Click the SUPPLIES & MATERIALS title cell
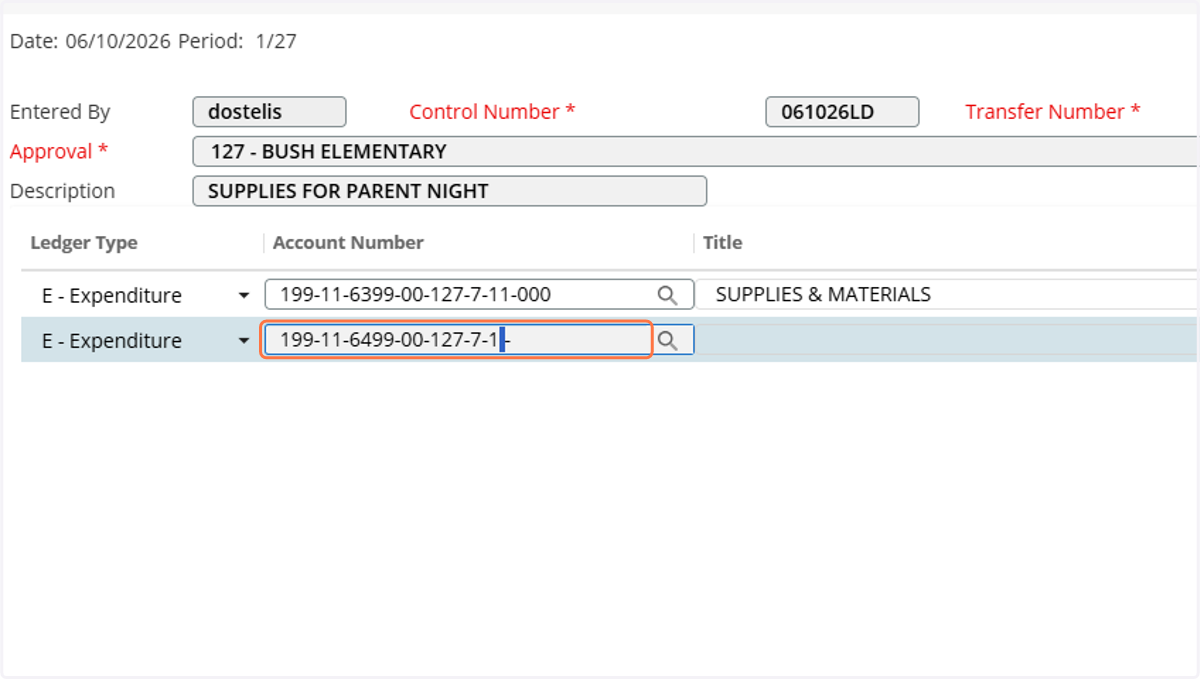 click(x=946, y=295)
